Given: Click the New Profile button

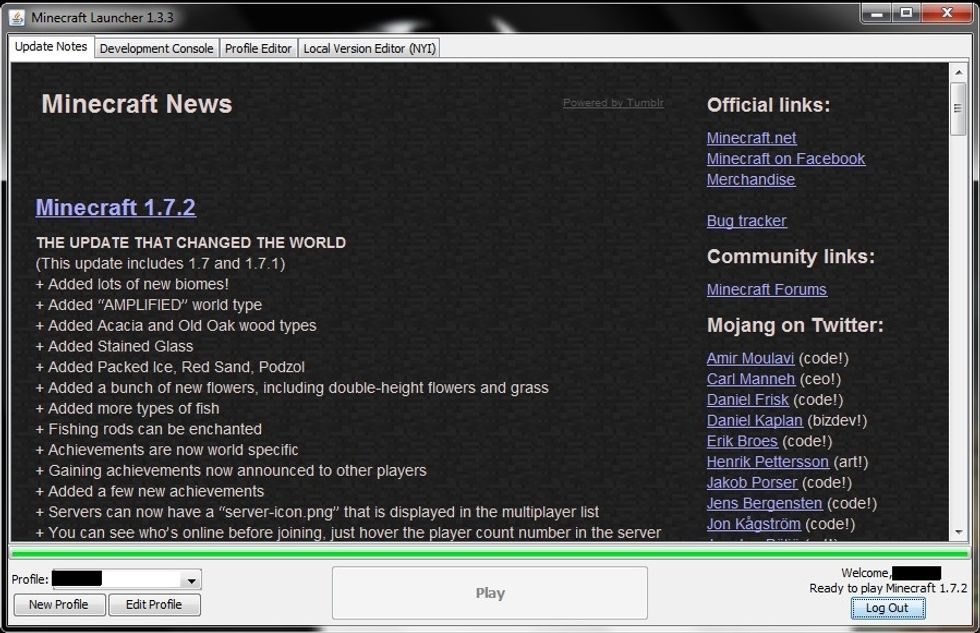Looking at the screenshot, I should tap(58, 604).
